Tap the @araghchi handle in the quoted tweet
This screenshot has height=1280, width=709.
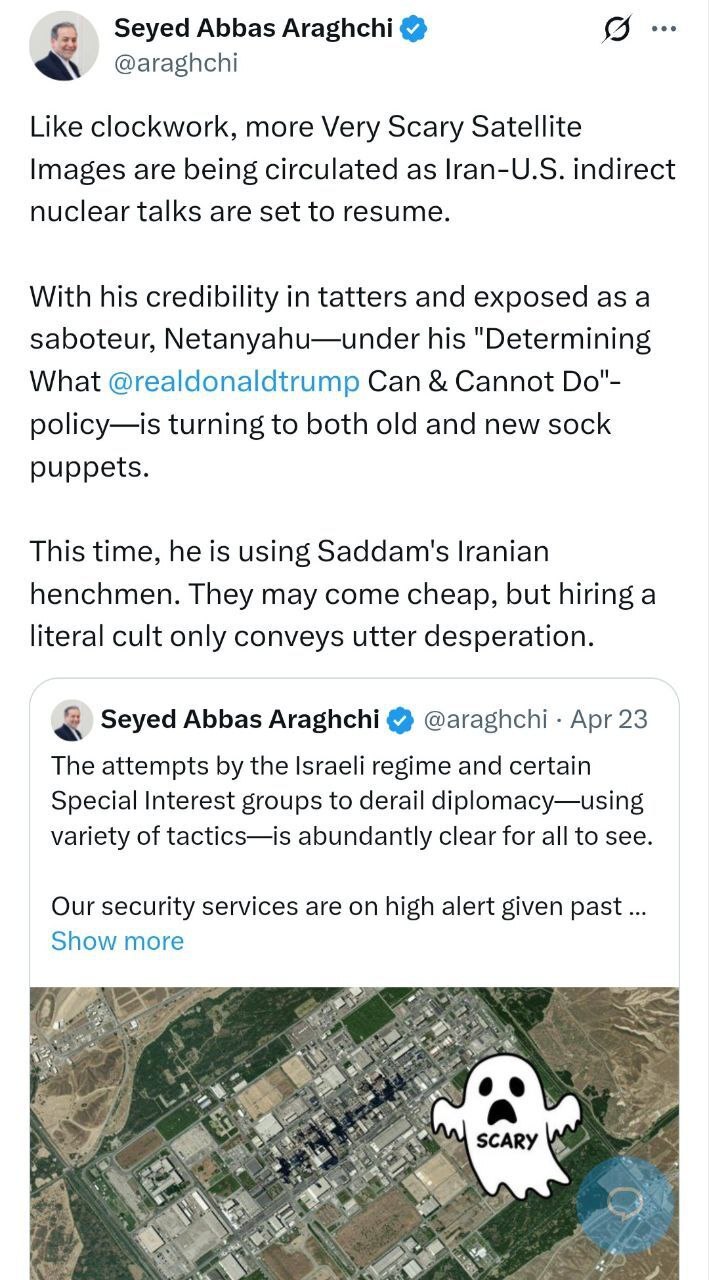pos(486,719)
